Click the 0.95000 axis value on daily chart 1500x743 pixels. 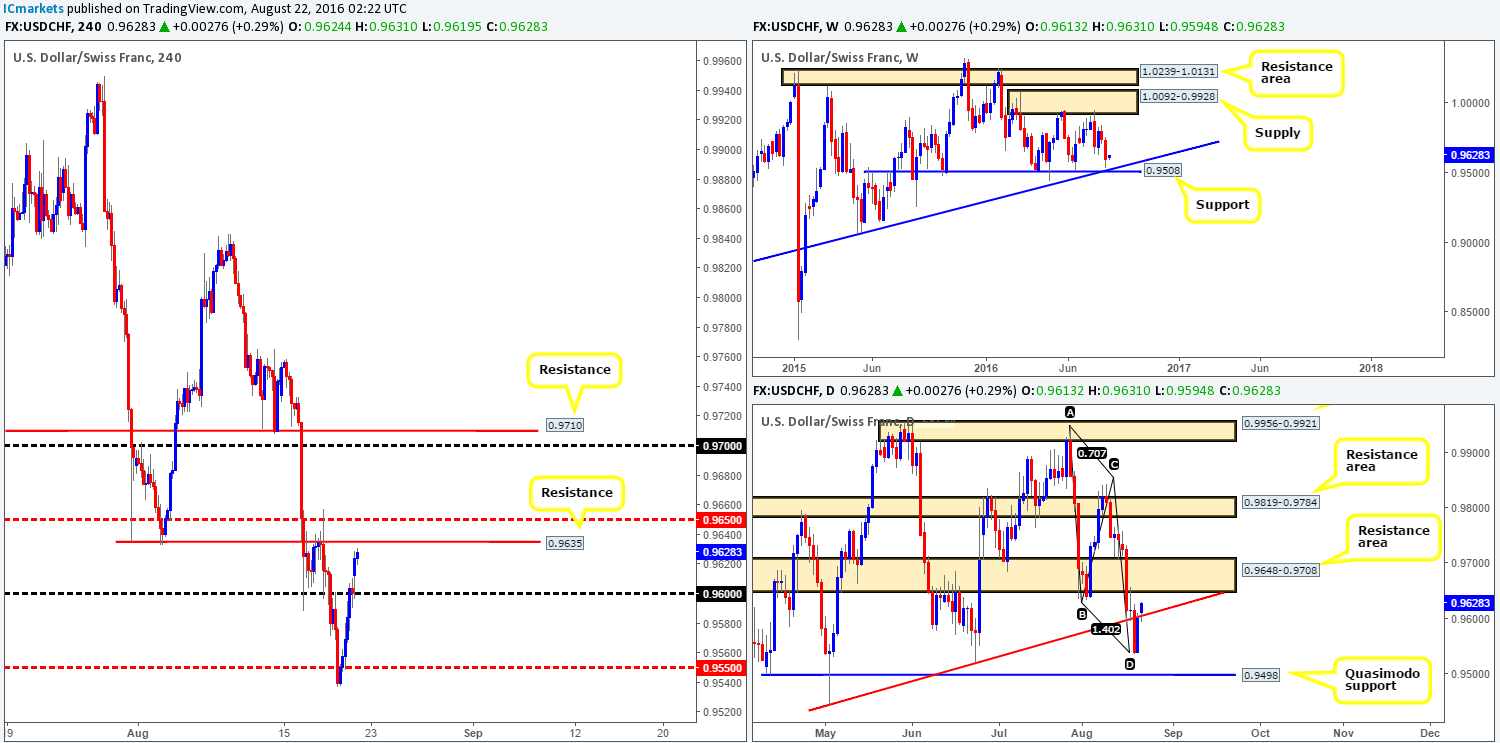1469,674
